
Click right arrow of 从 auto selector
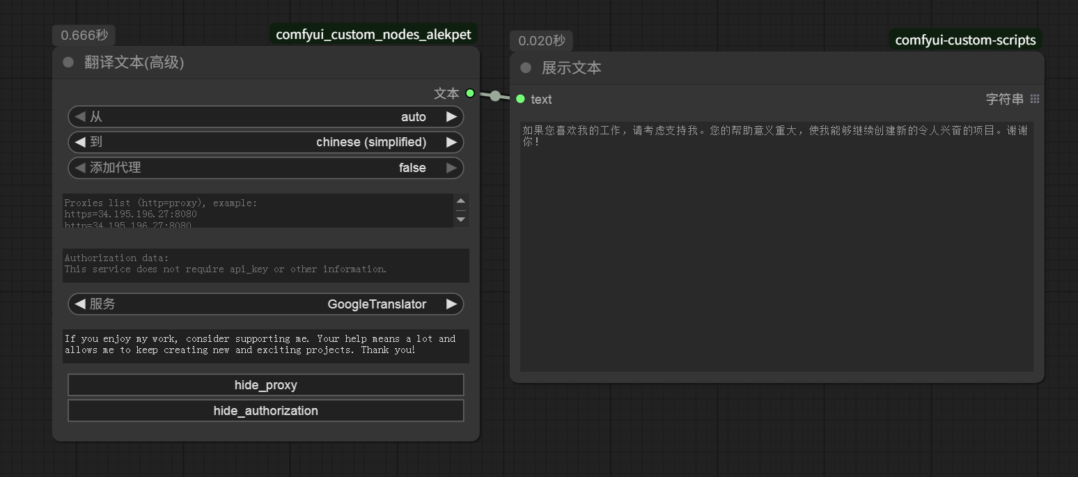coord(452,117)
